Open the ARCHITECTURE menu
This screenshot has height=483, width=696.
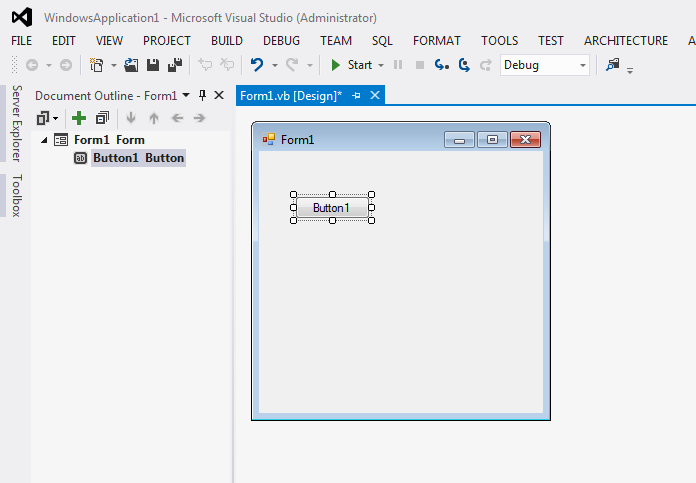[x=626, y=41]
